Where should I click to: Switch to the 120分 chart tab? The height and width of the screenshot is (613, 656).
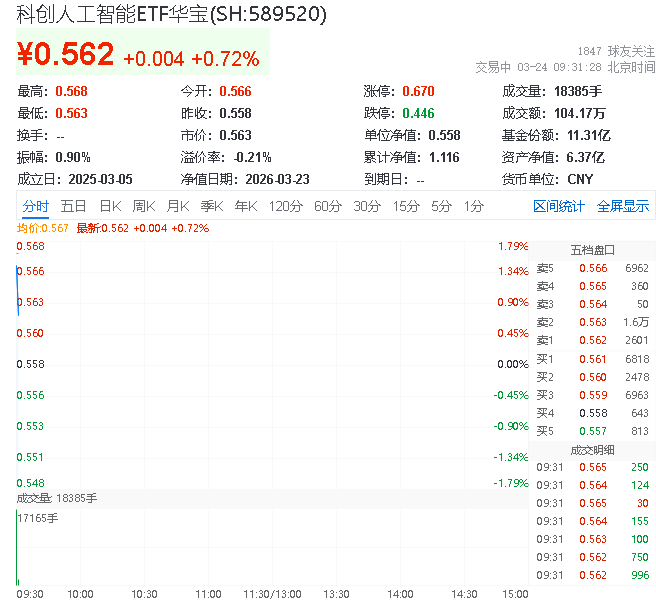pyautogui.click(x=286, y=207)
